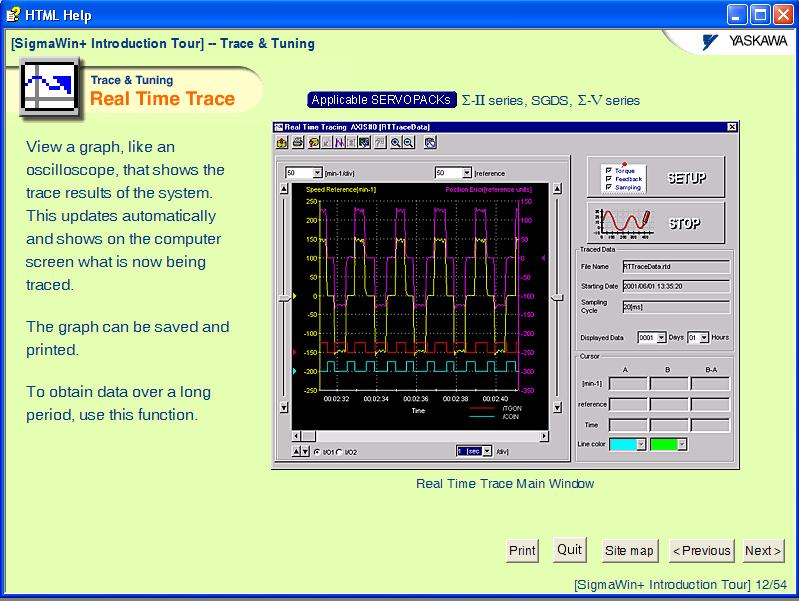Open the Displayed Data Hours dropdown

tap(704, 337)
